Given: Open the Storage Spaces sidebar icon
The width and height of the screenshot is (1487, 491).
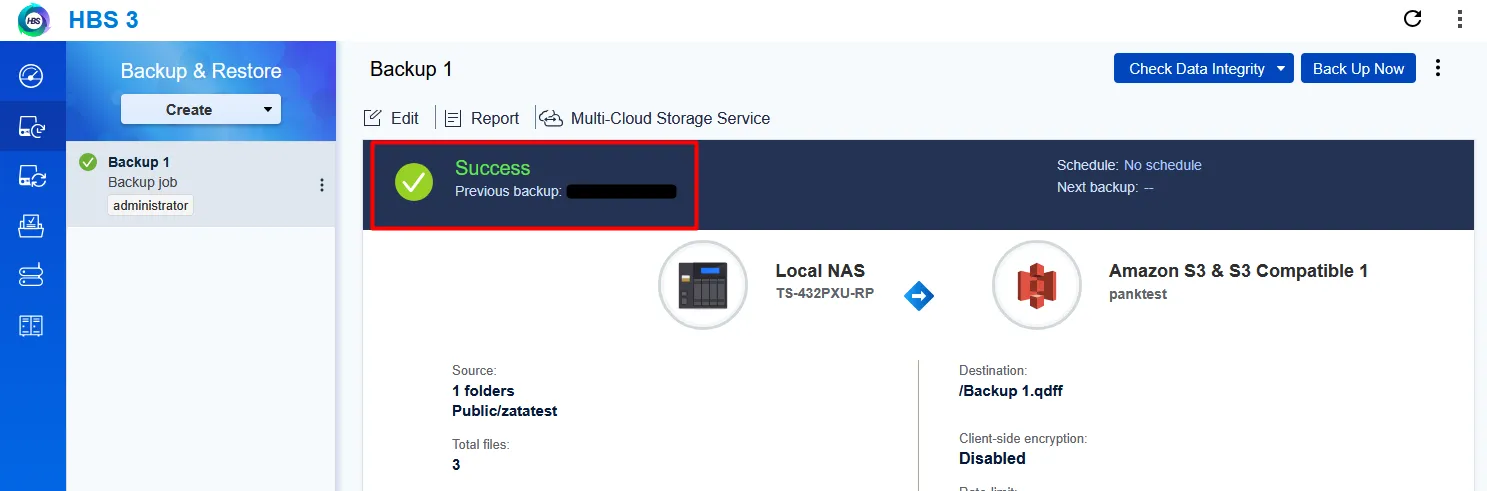Looking at the screenshot, I should pyautogui.click(x=32, y=325).
